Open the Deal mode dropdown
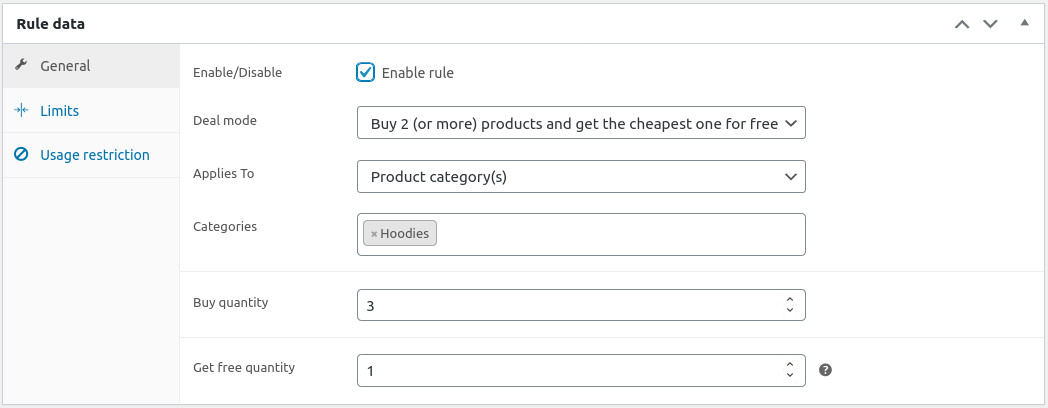 click(x=580, y=123)
